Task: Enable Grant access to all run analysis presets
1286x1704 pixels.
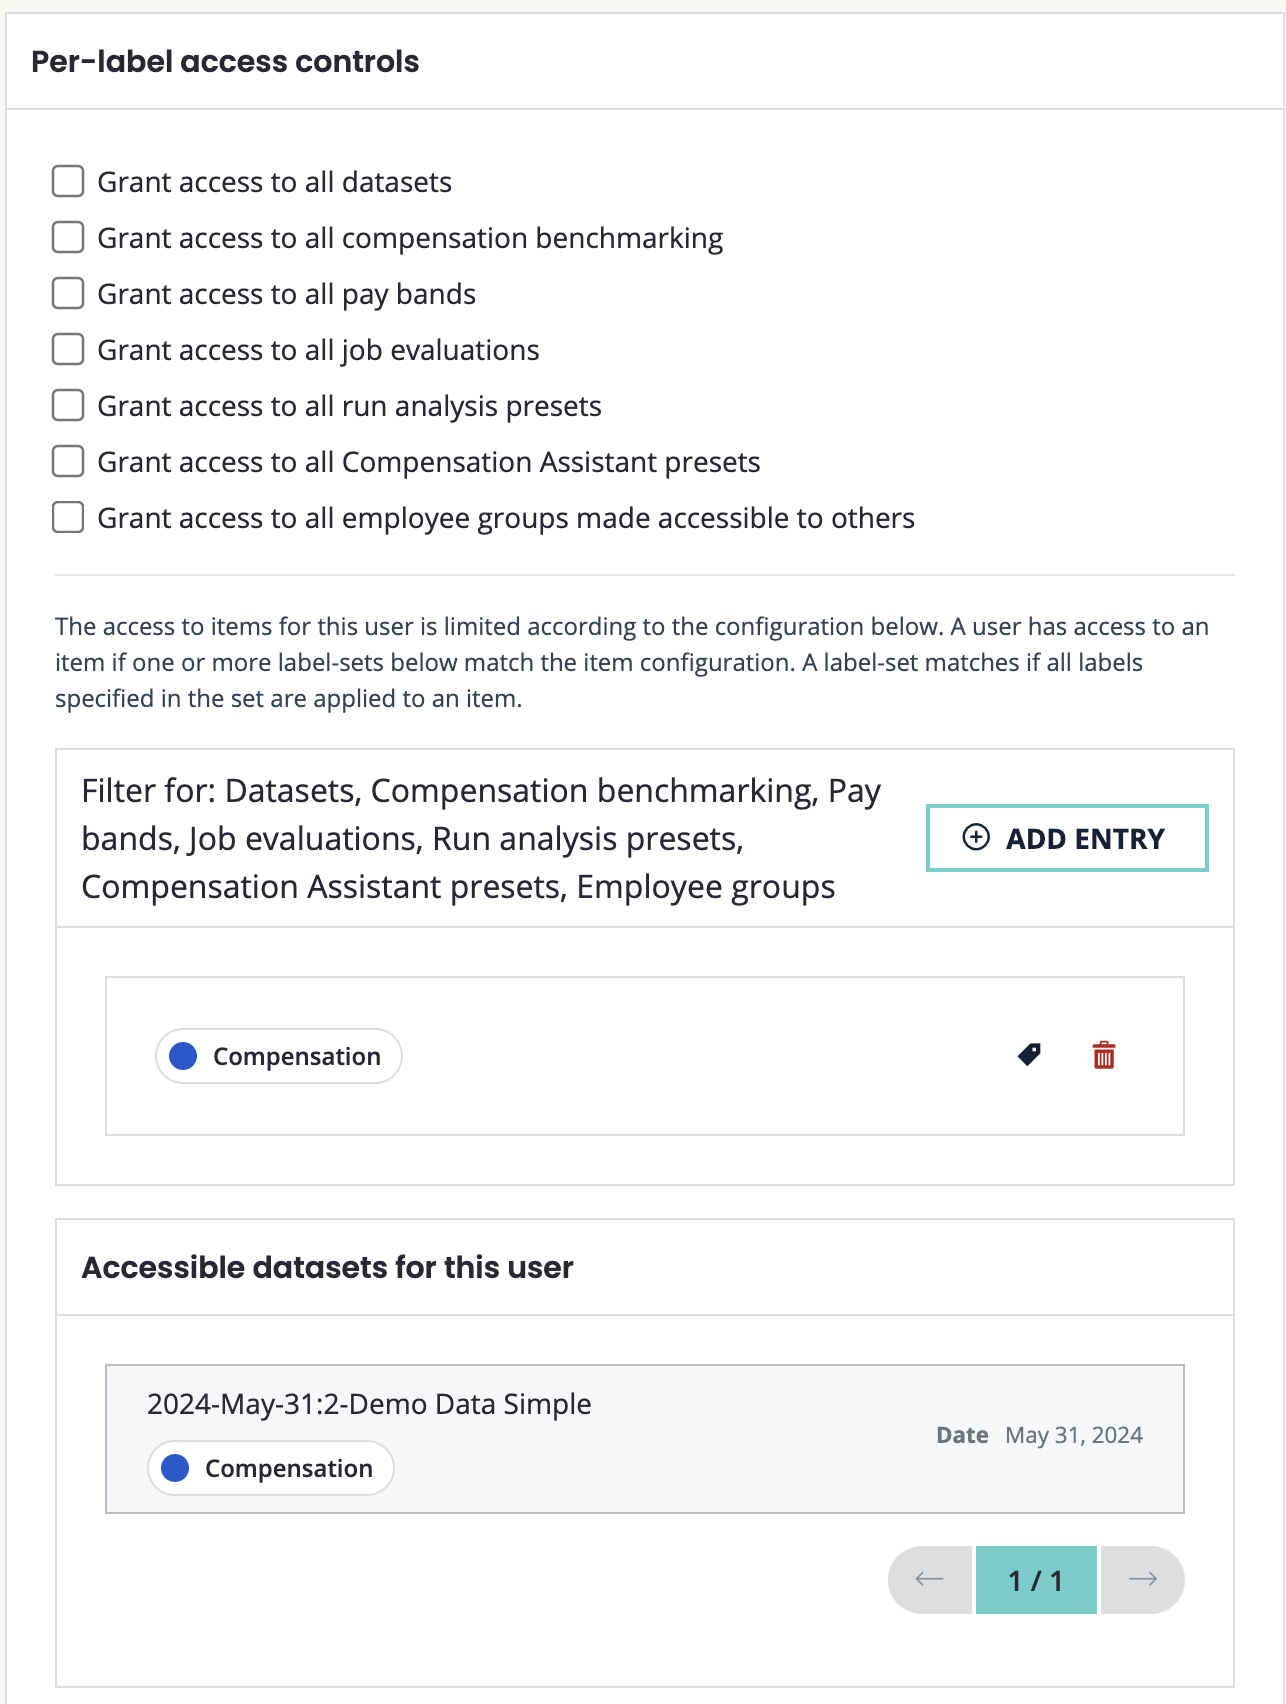Action: coord(68,406)
